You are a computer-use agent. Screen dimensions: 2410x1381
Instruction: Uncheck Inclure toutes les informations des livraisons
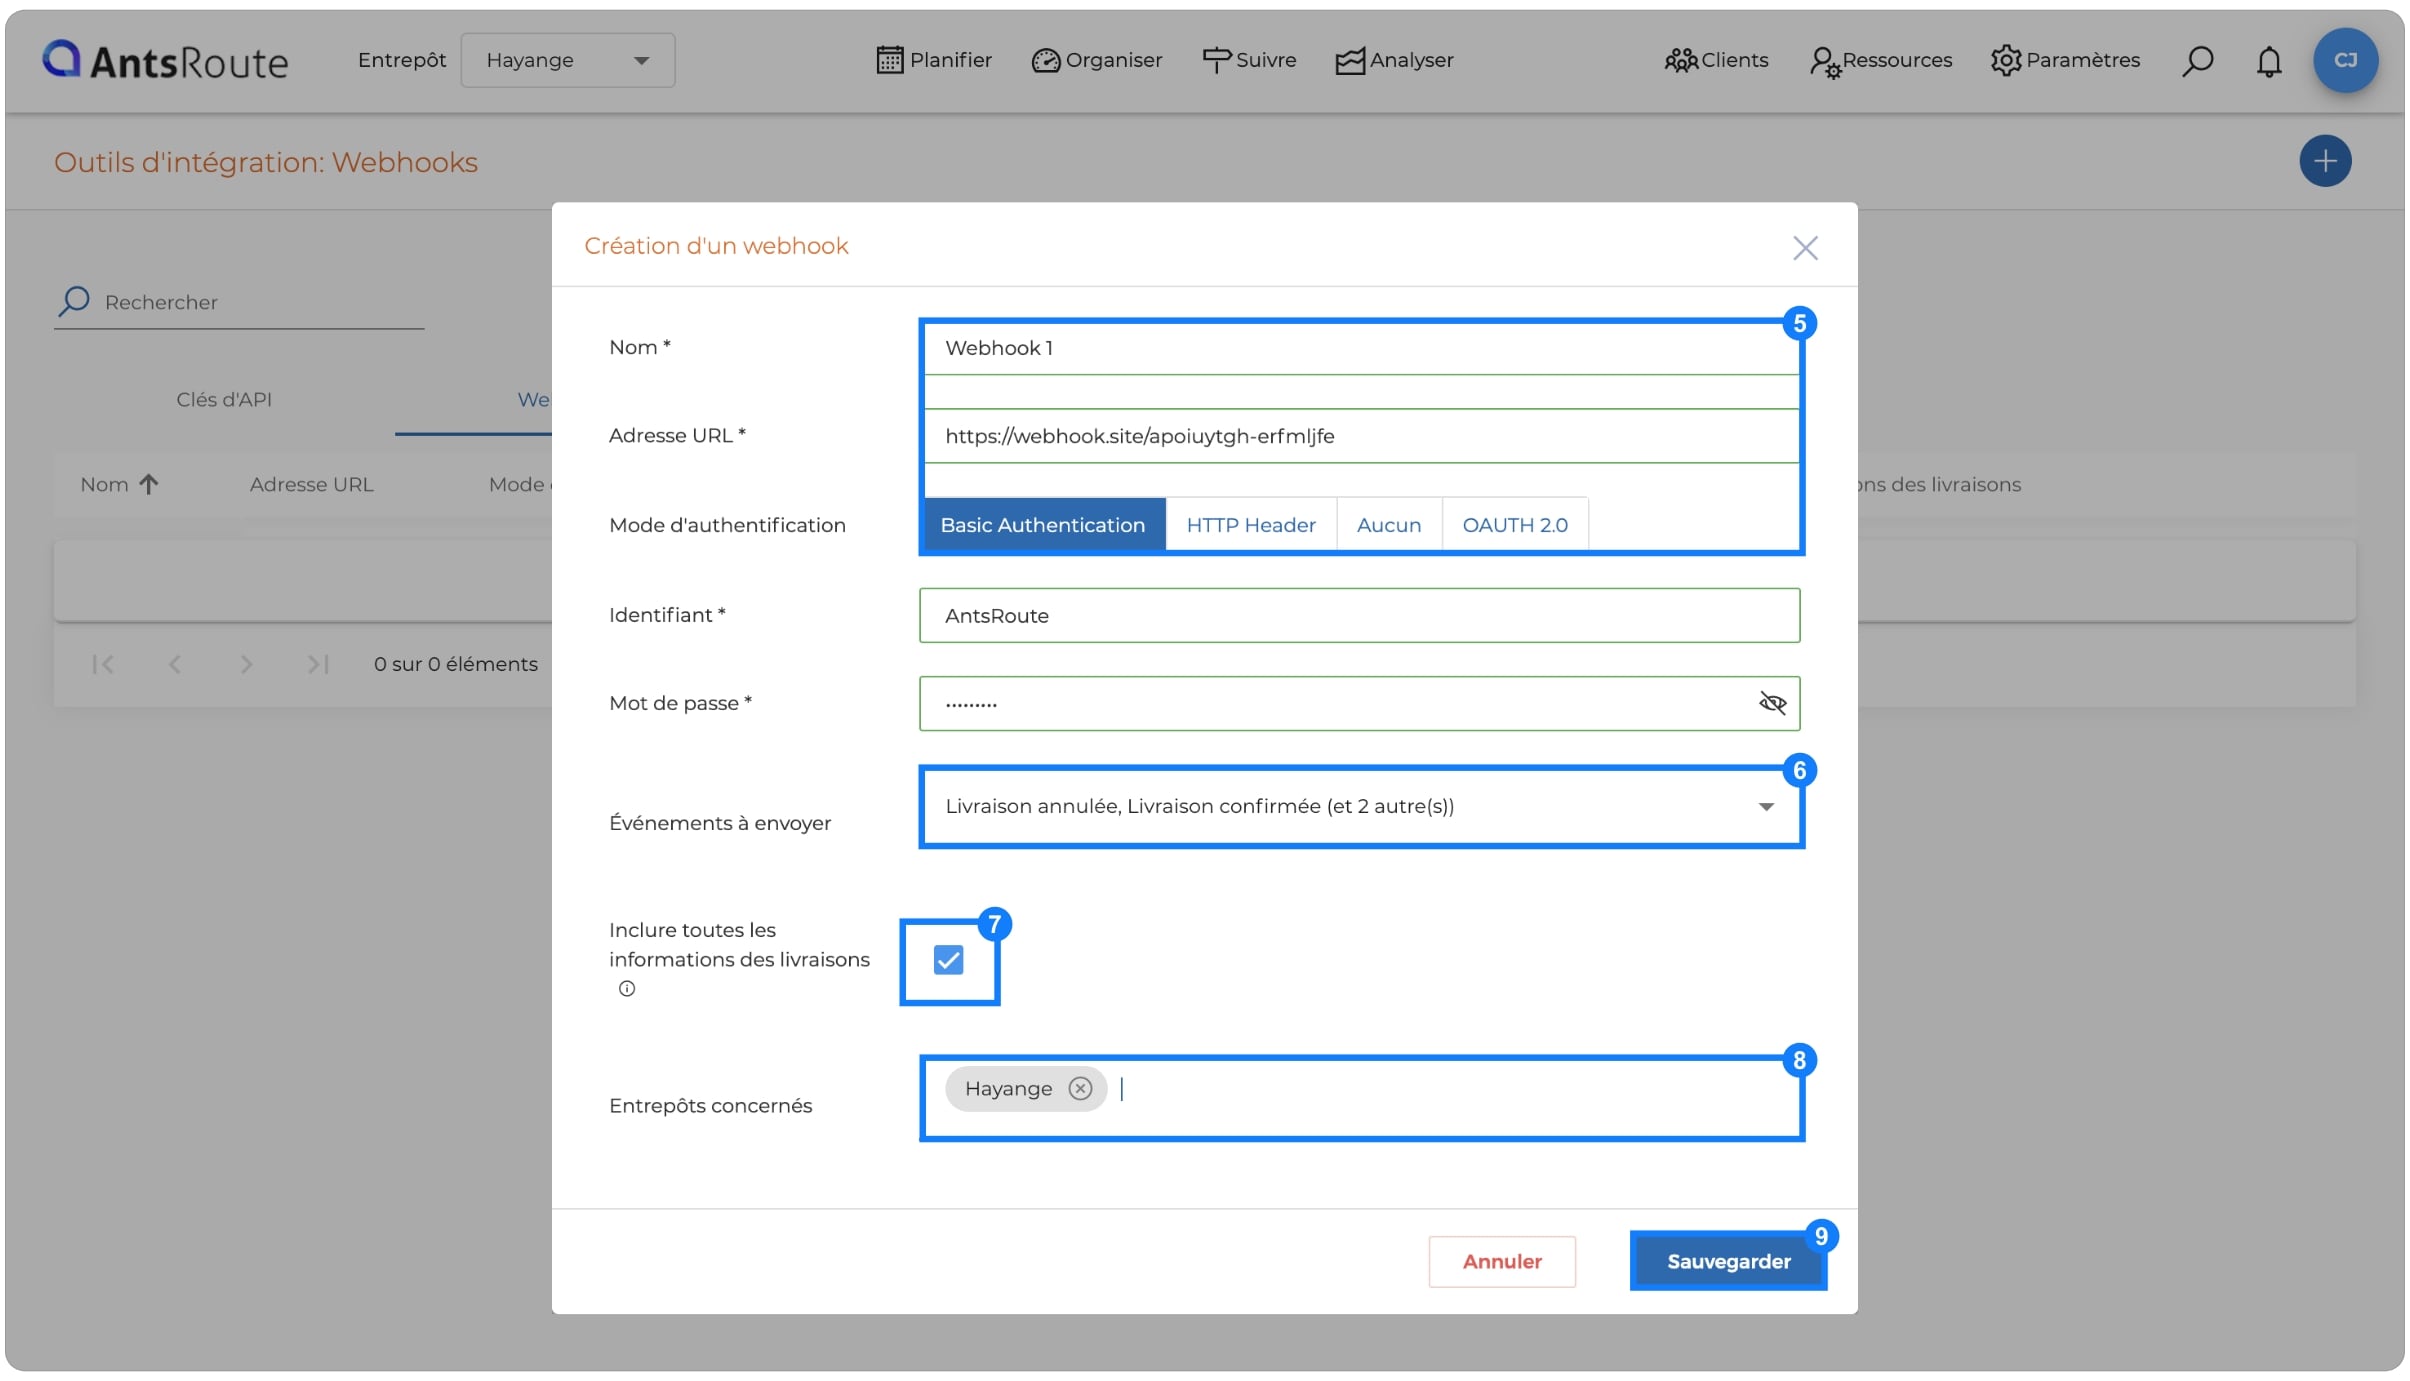click(x=948, y=961)
